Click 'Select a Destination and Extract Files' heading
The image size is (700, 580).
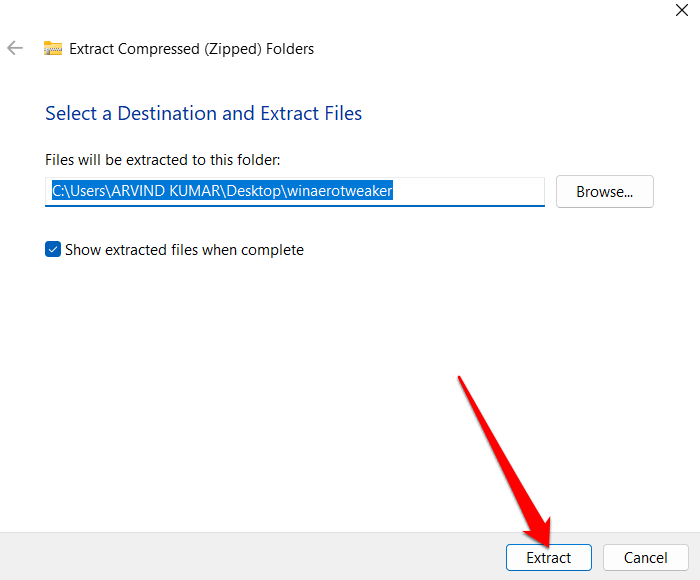coord(204,113)
